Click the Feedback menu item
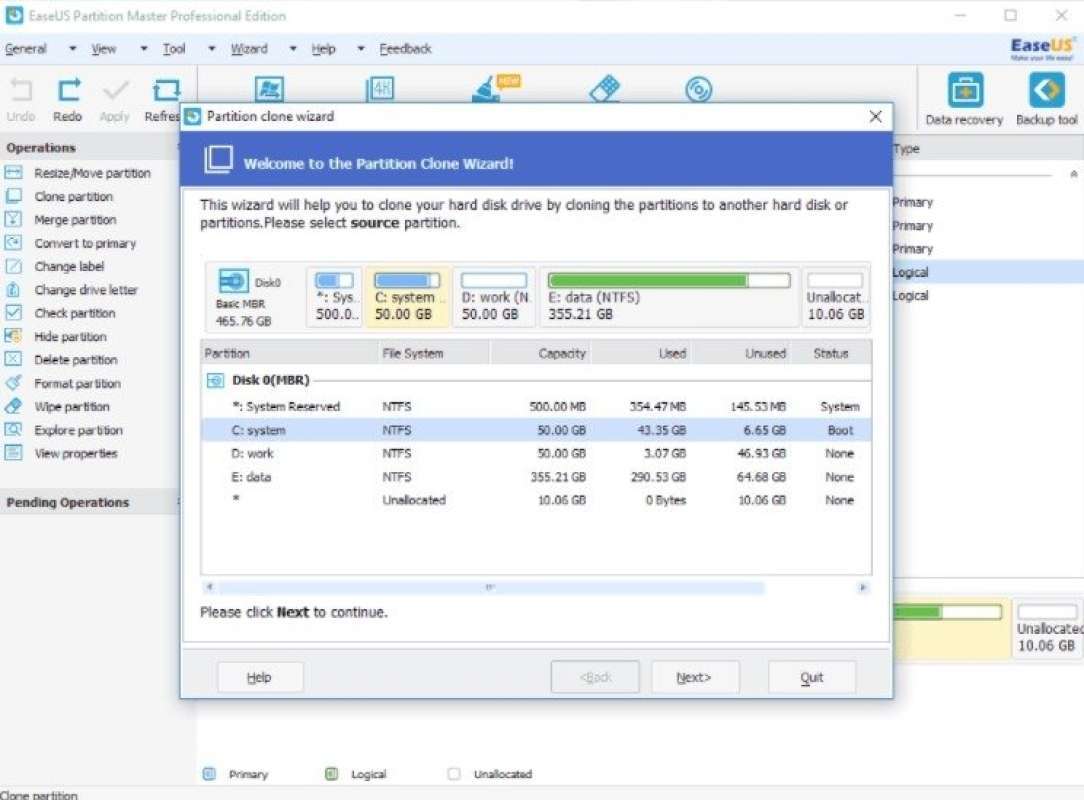Image resolution: width=1084 pixels, height=800 pixels. (404, 48)
